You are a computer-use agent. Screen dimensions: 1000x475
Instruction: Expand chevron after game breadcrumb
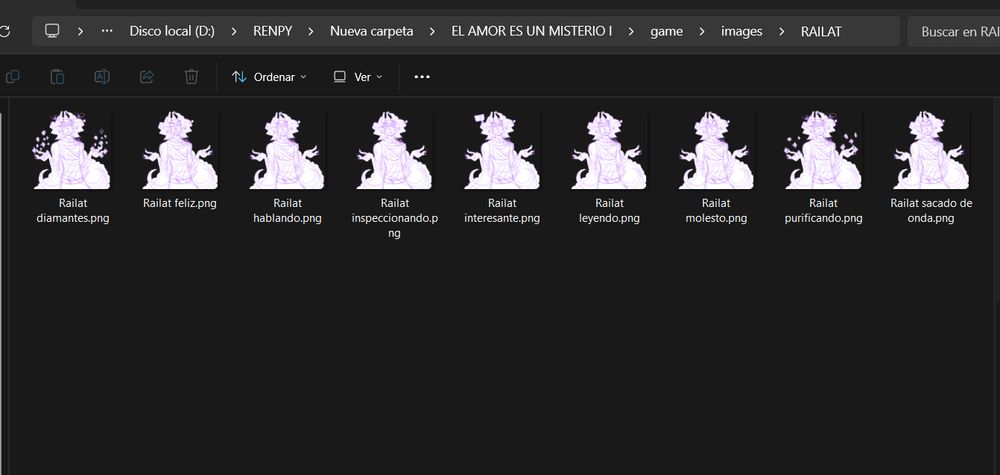coord(702,31)
